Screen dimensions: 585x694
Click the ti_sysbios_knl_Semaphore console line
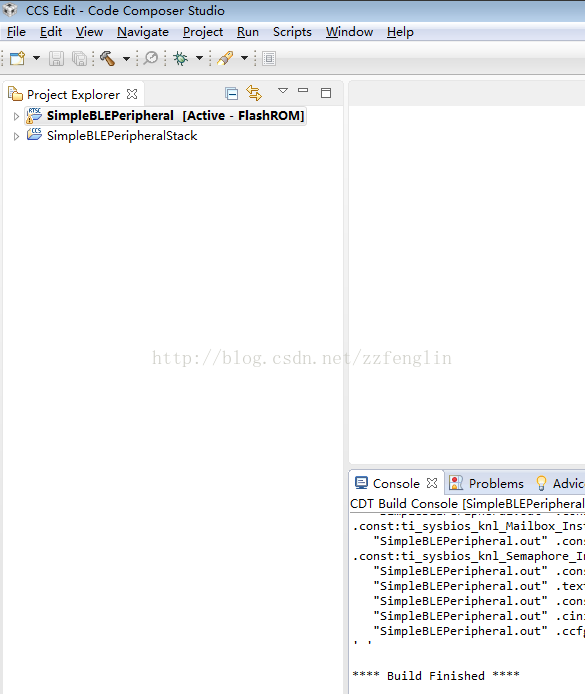pos(469,556)
